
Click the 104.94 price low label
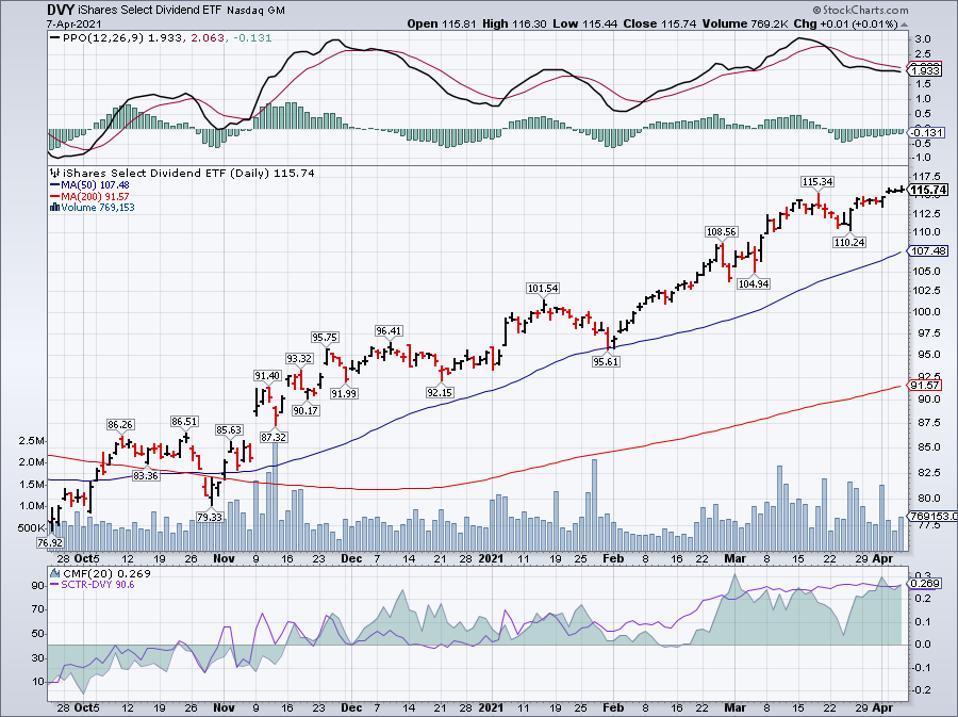(x=753, y=284)
